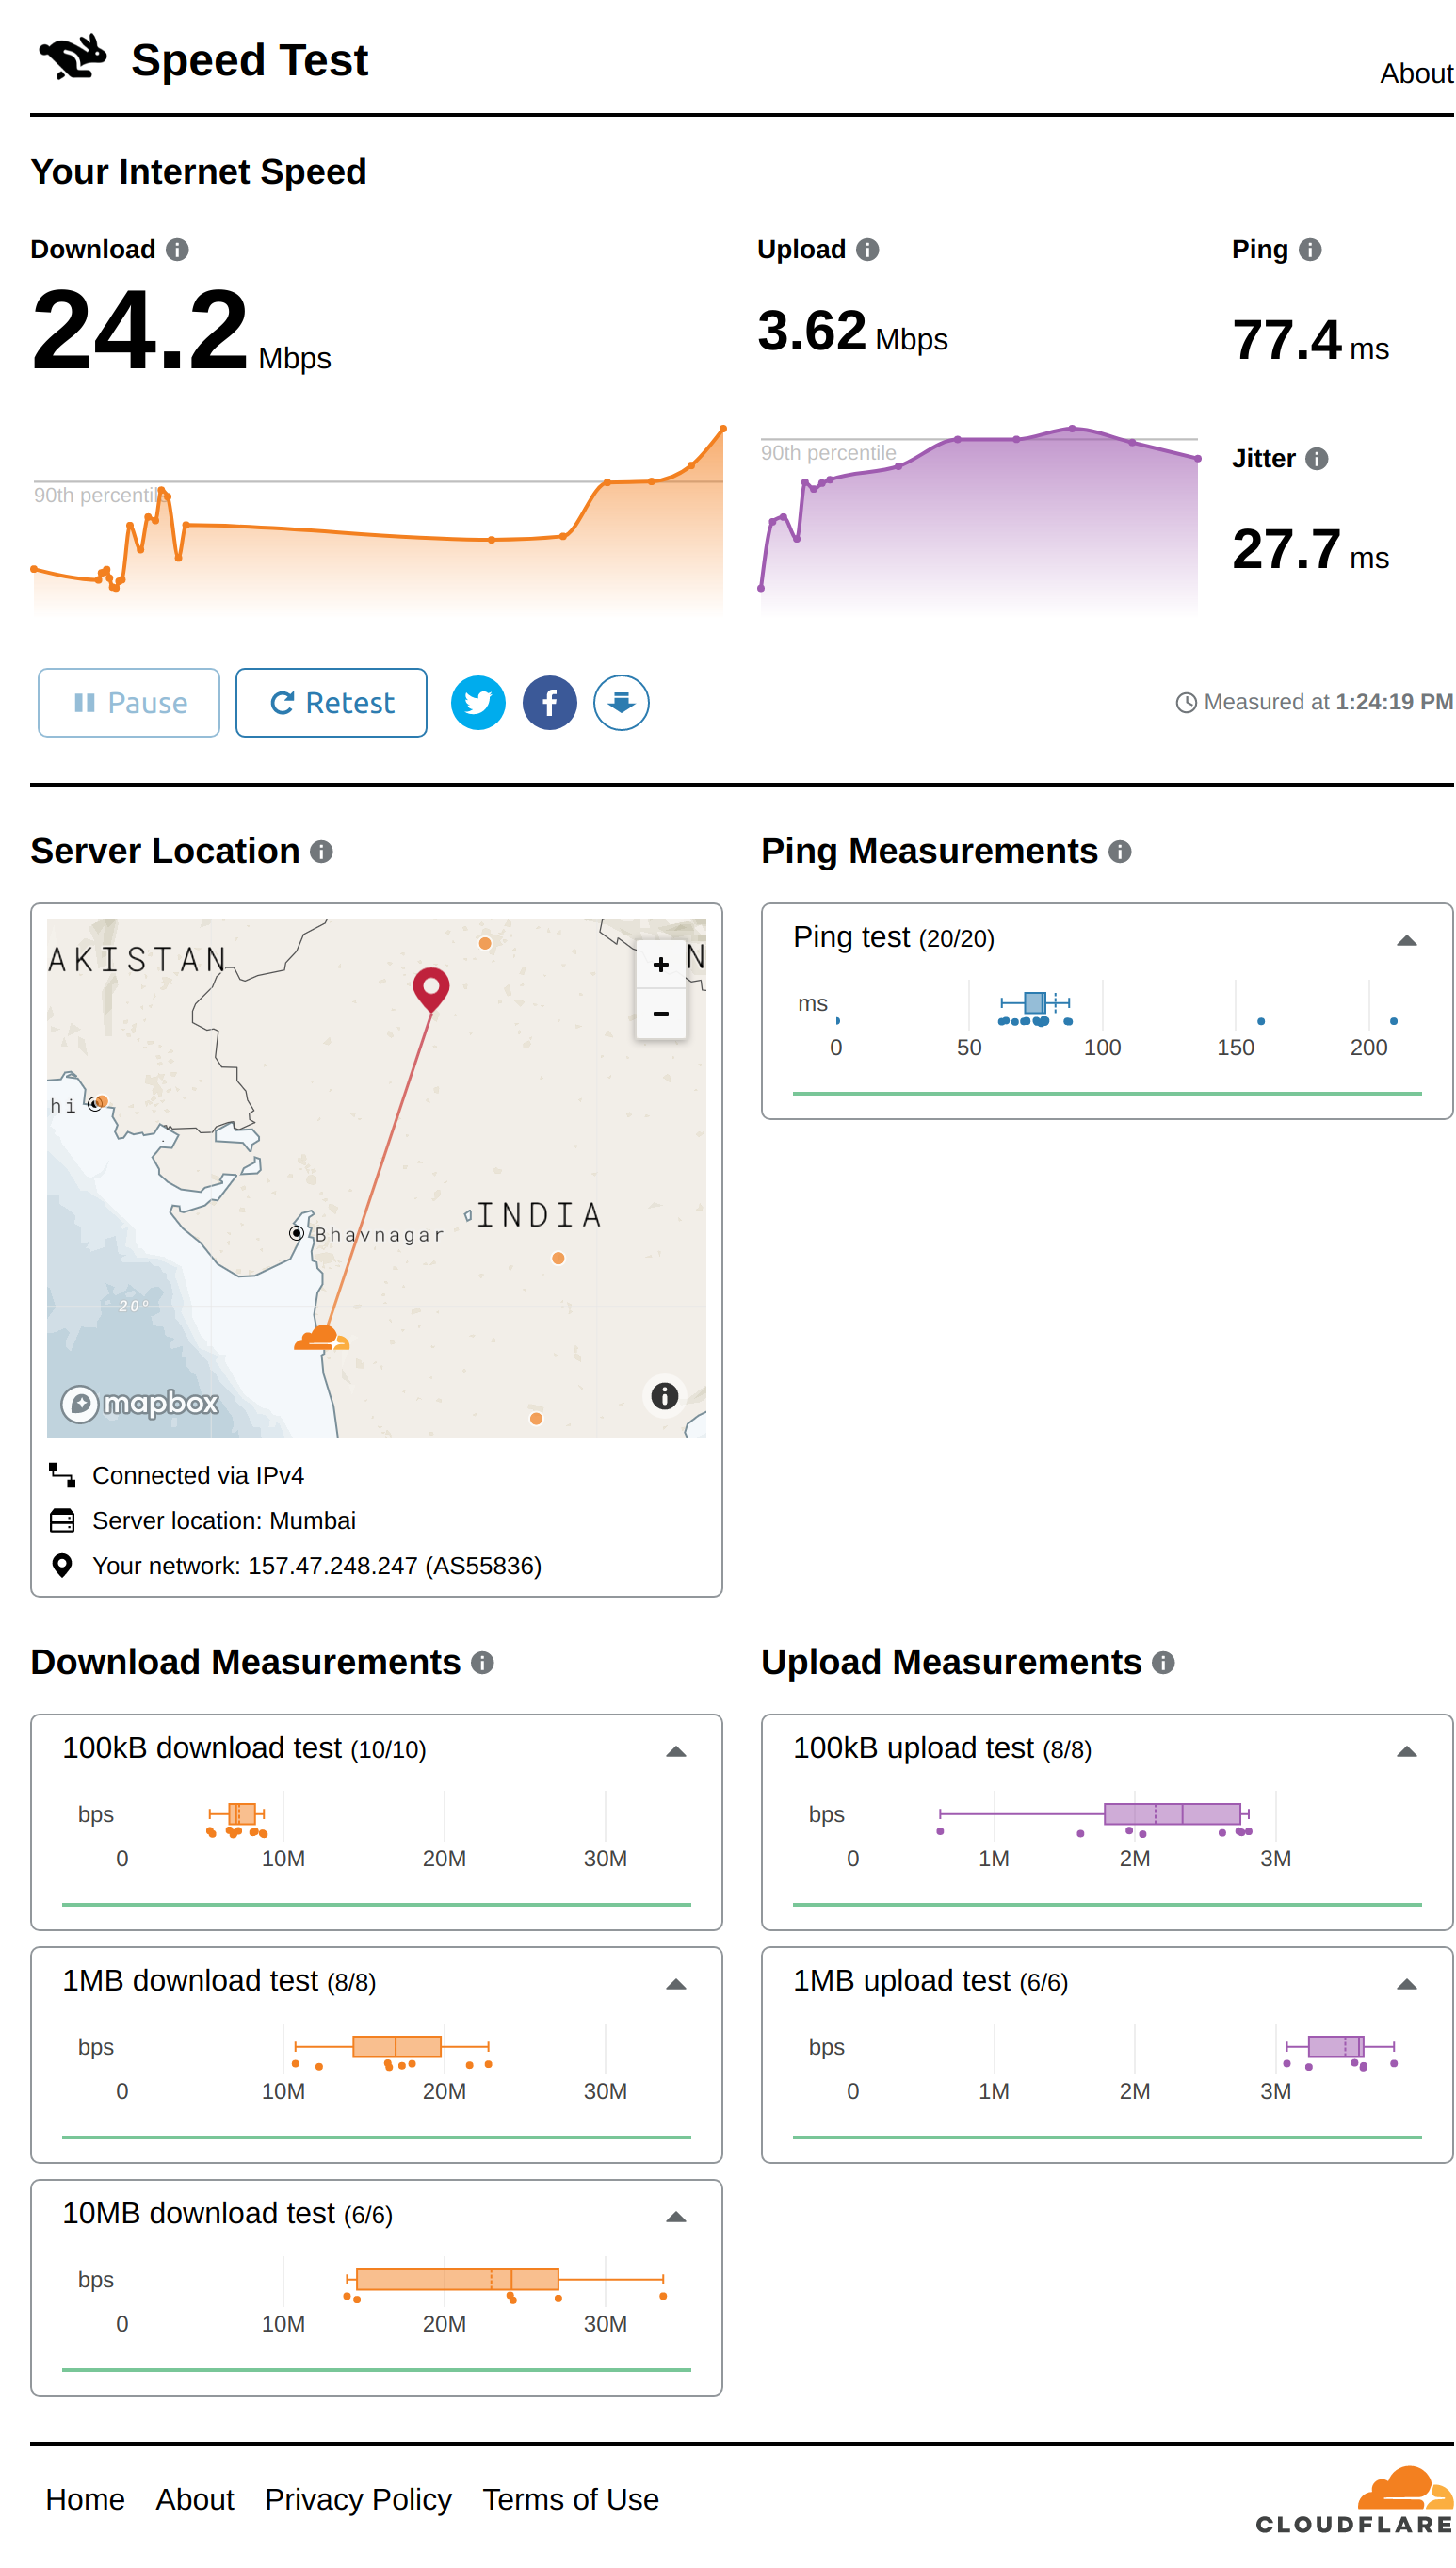
Task: Open the Terms of Use link
Action: (571, 2499)
